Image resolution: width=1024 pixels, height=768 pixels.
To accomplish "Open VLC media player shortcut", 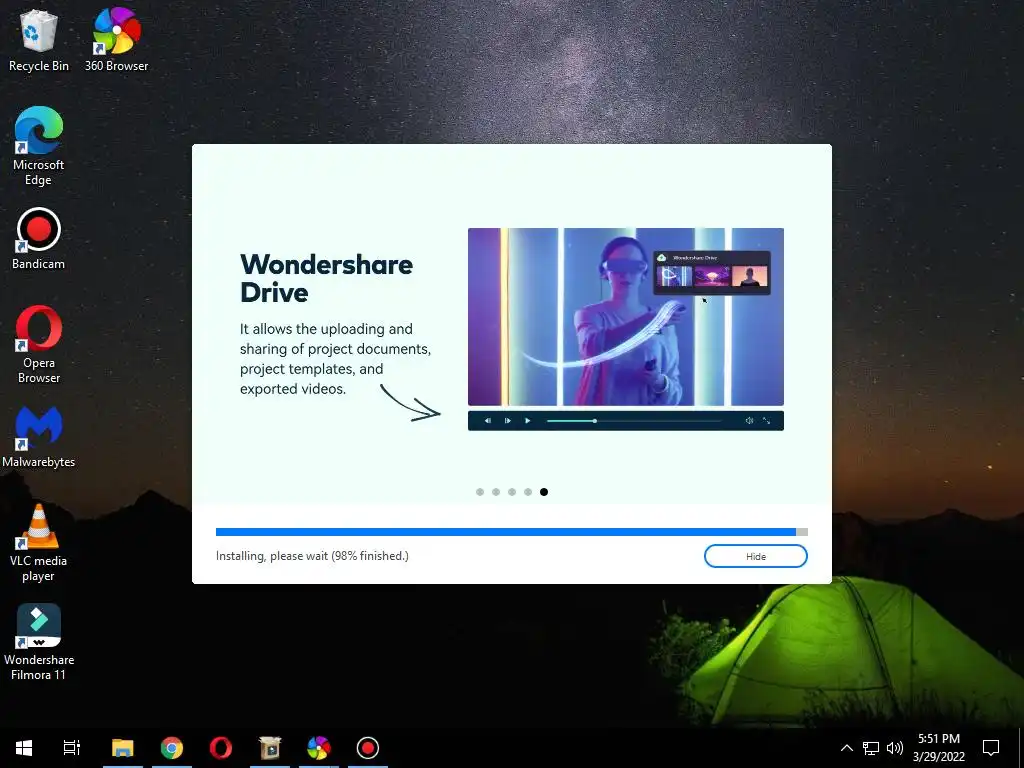I will pos(39,542).
